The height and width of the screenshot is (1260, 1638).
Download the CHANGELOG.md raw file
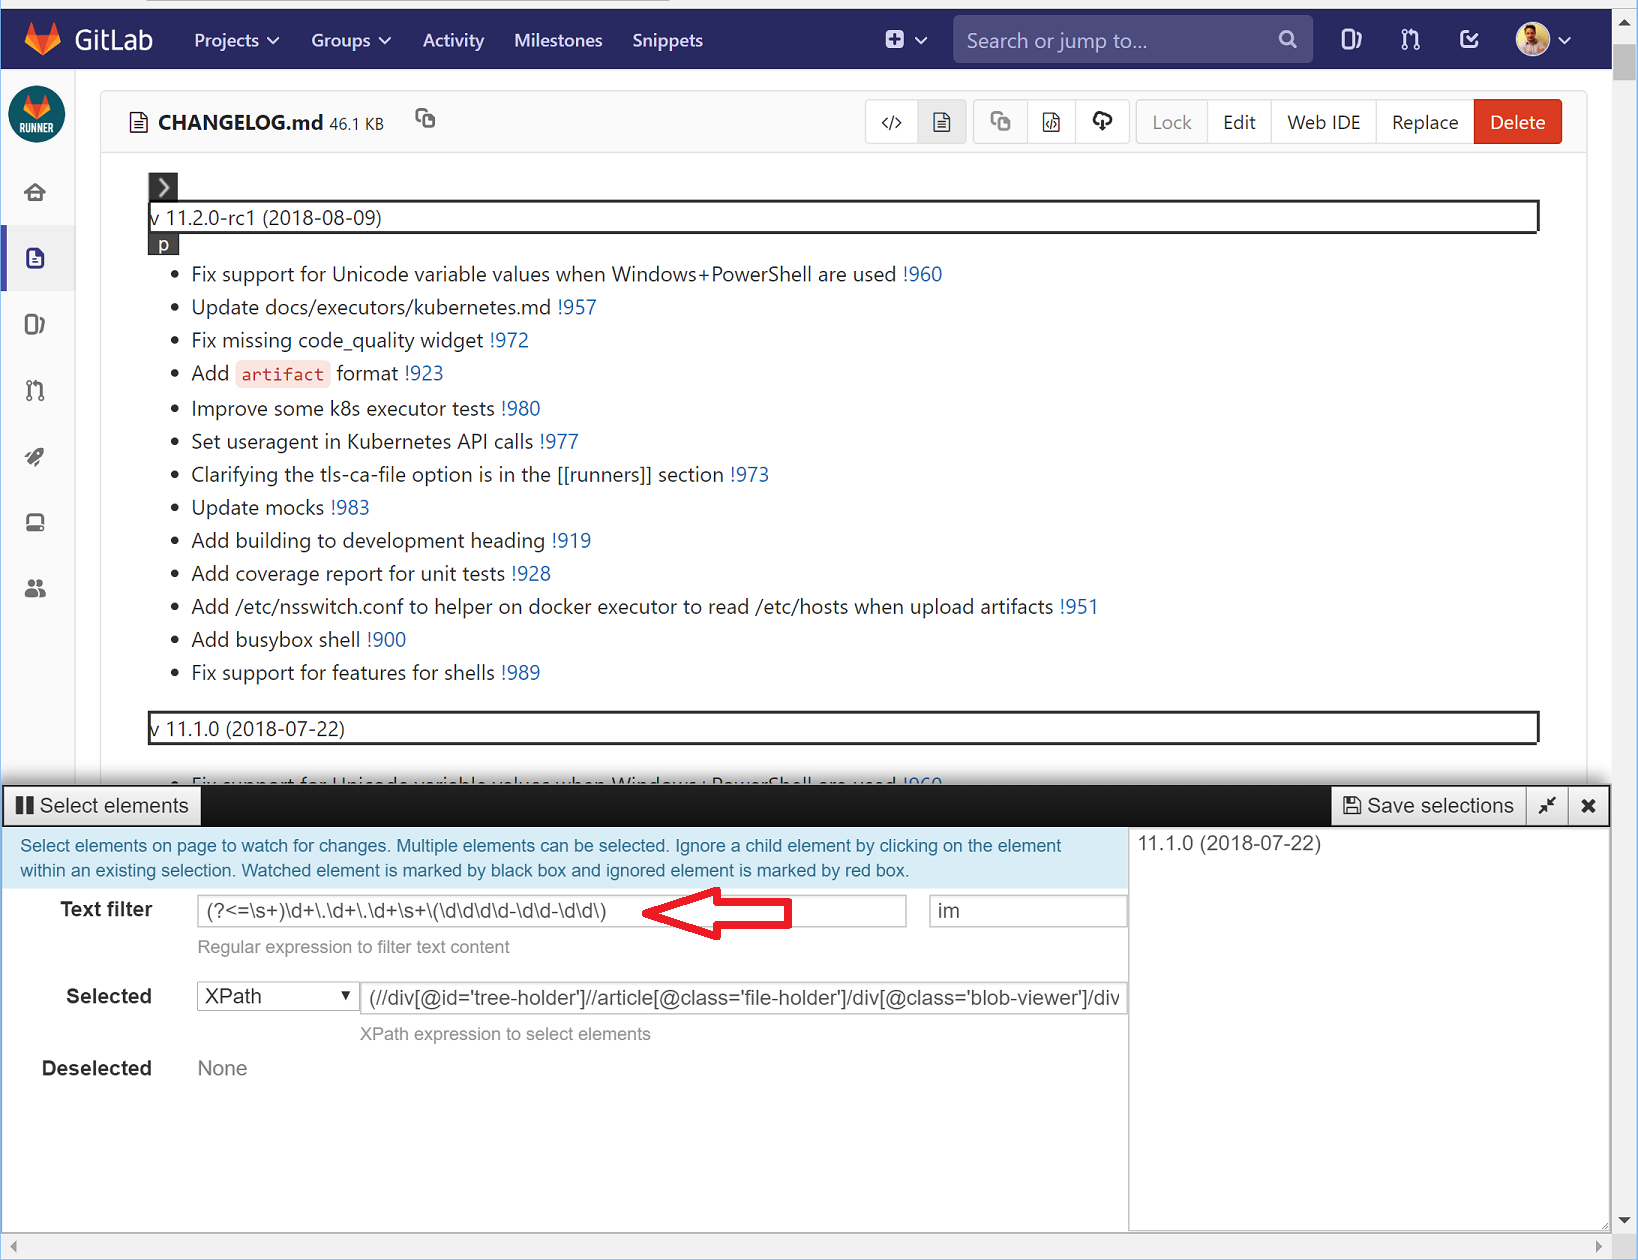[1102, 121]
